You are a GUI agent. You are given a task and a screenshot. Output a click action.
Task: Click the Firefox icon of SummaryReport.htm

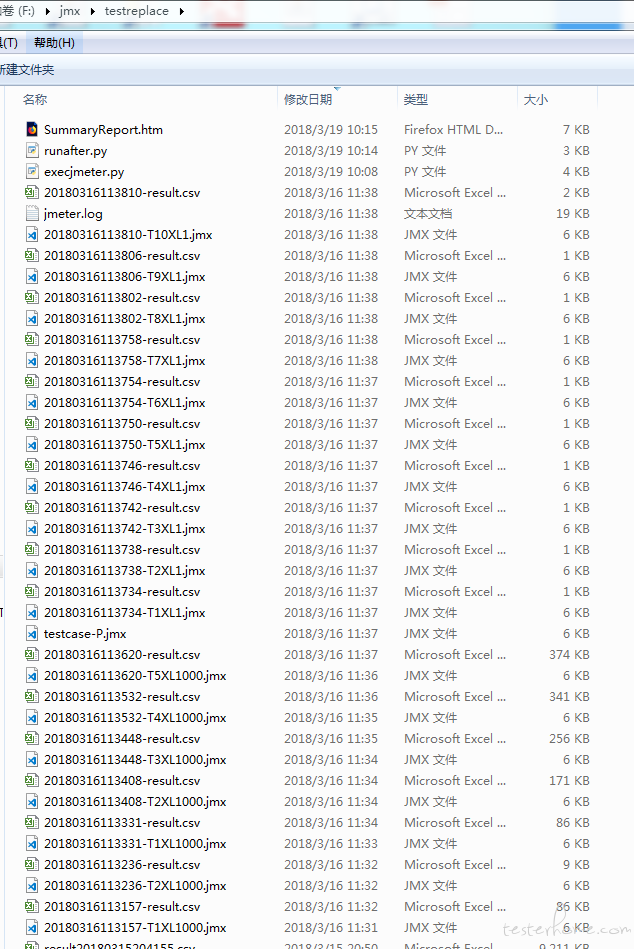pyautogui.click(x=32, y=130)
